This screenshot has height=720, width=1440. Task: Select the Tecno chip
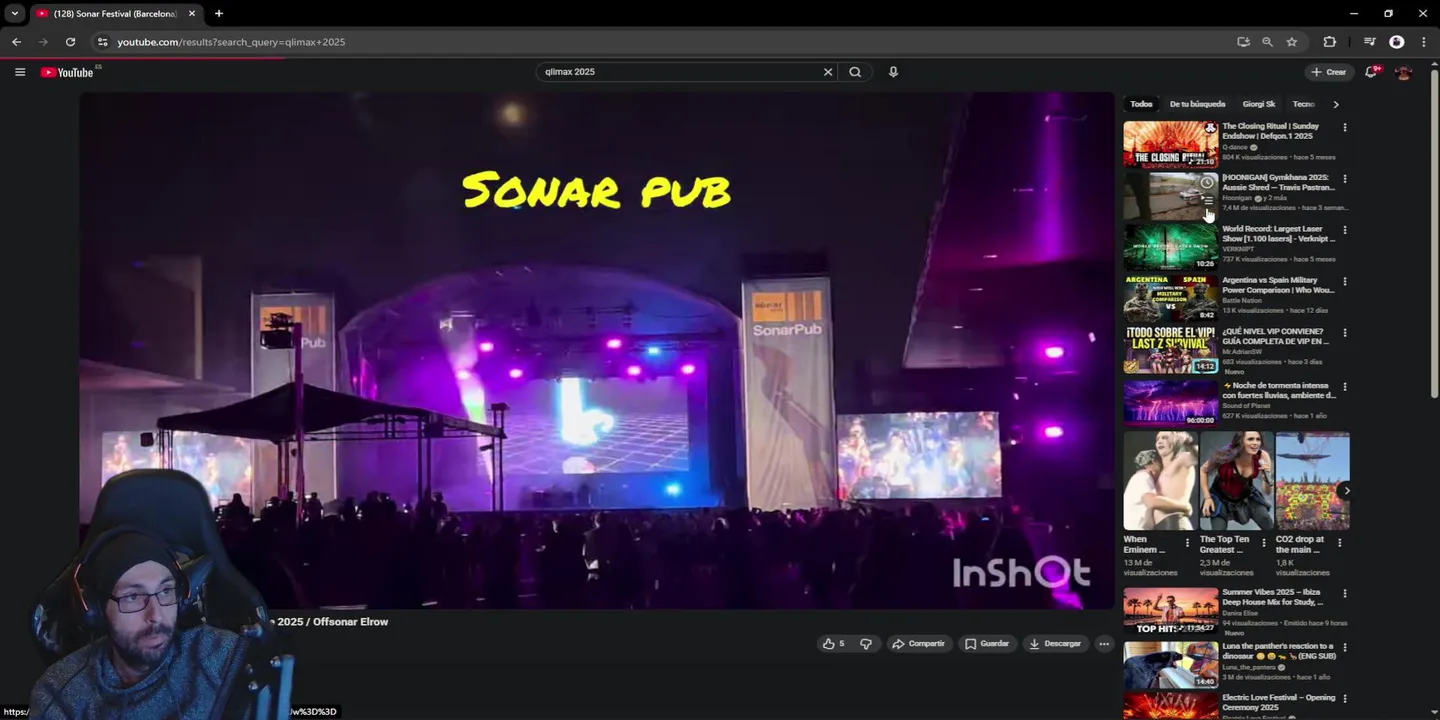pos(1303,104)
